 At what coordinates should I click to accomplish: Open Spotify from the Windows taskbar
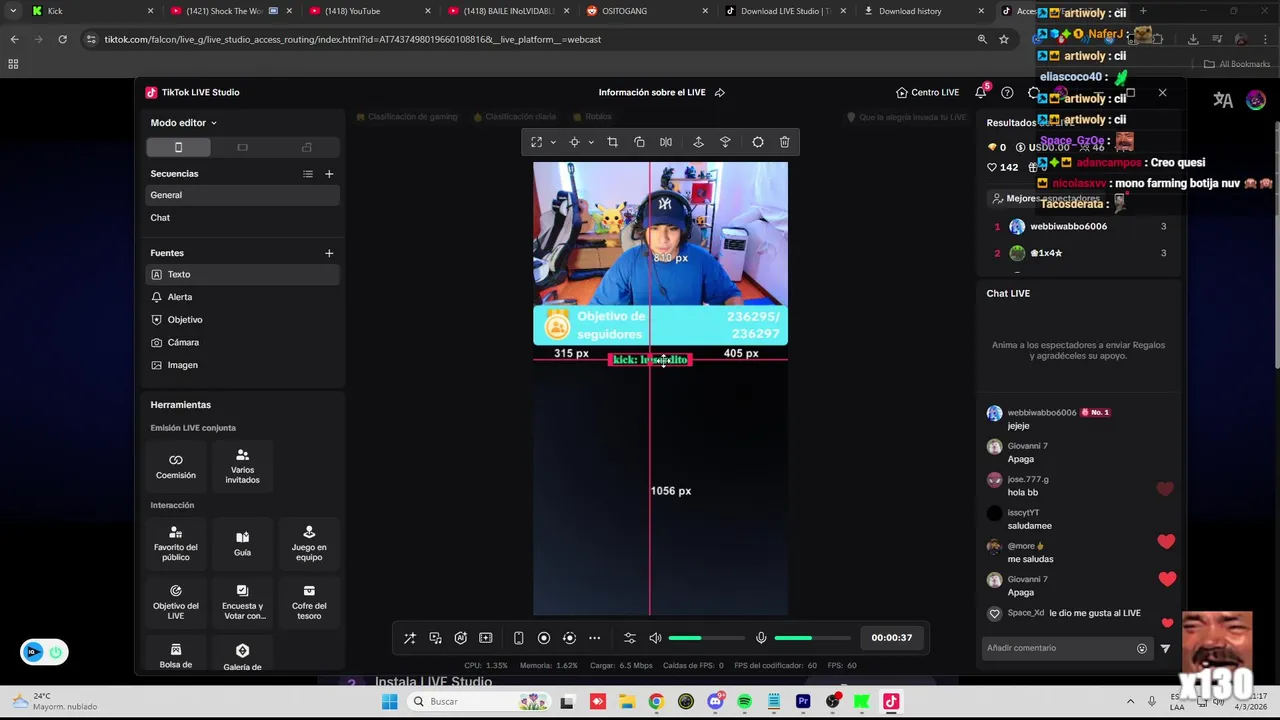[x=744, y=702]
